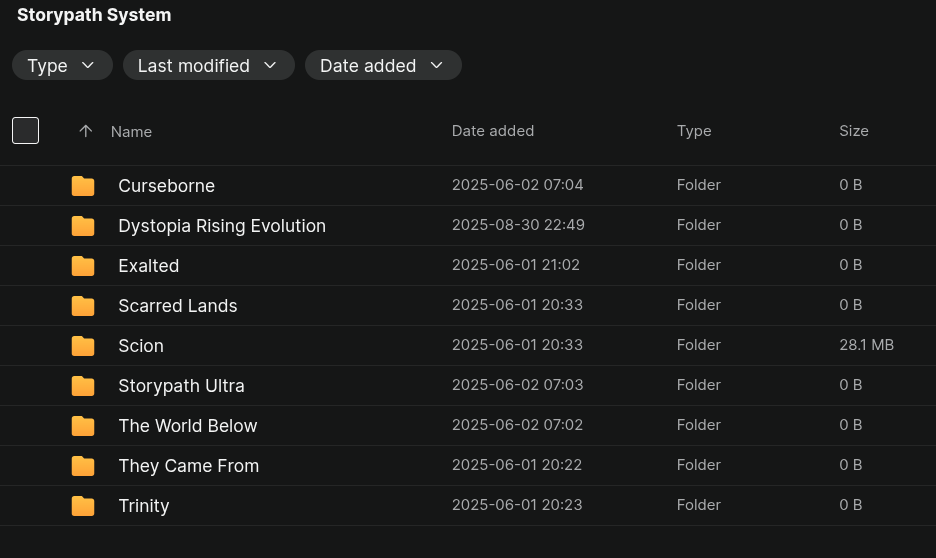Screen dimensions: 936x558
Task: Select the Scion row's 28.1 MB size
Action: (866, 345)
